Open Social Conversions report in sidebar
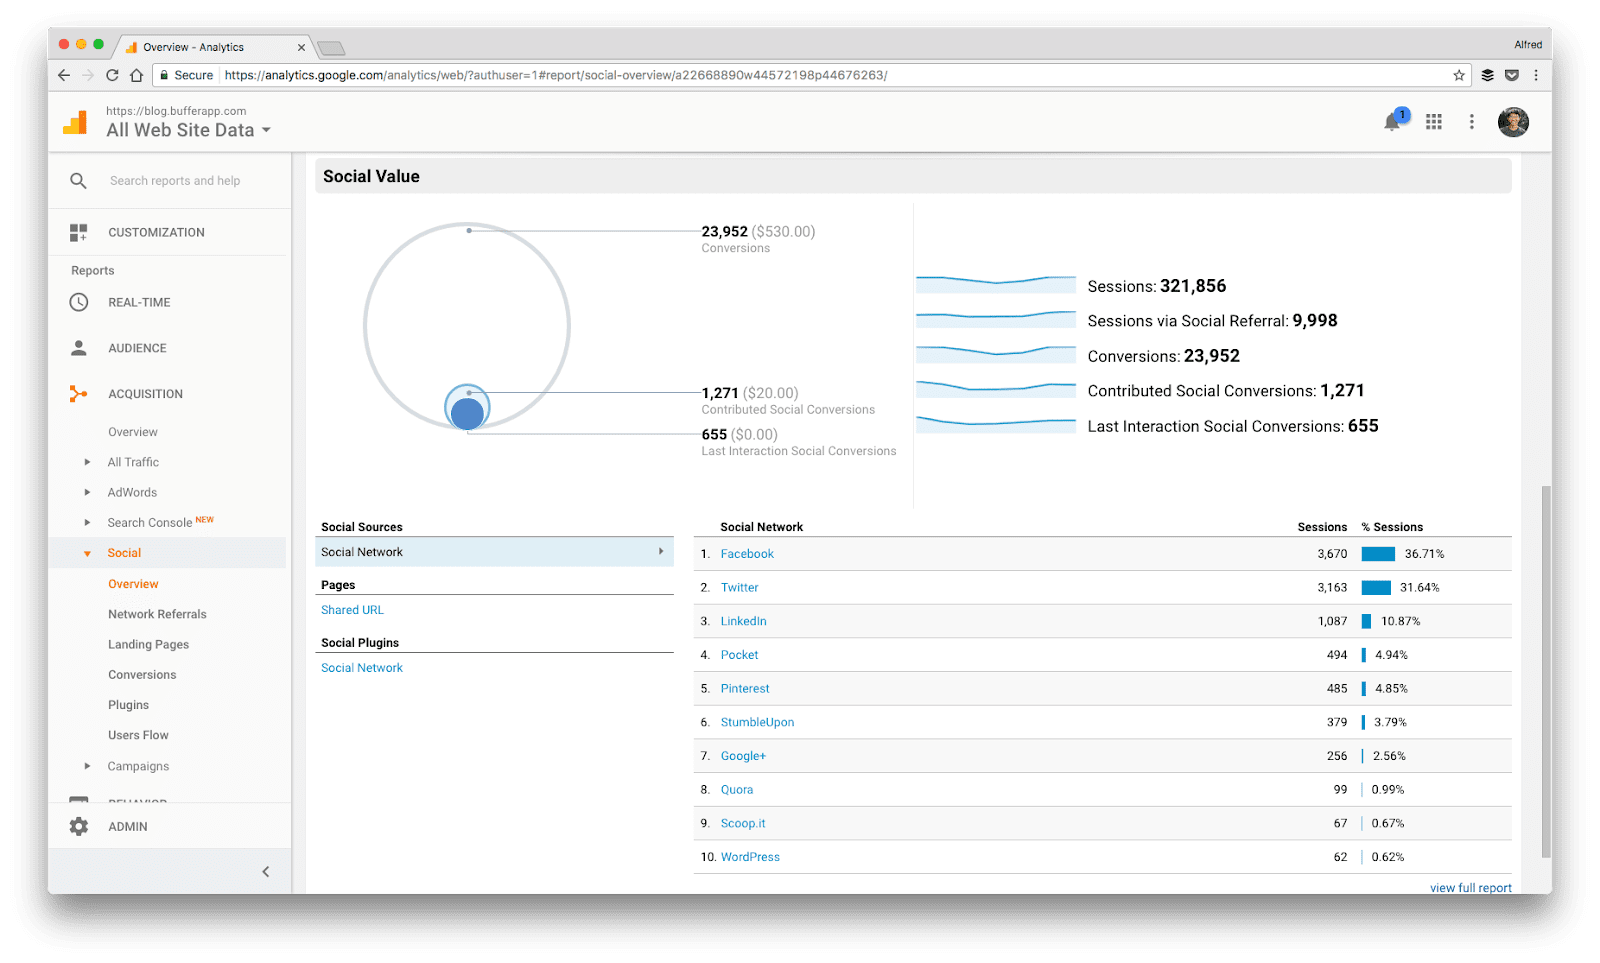Viewport: 1600px width, 963px height. pos(142,675)
